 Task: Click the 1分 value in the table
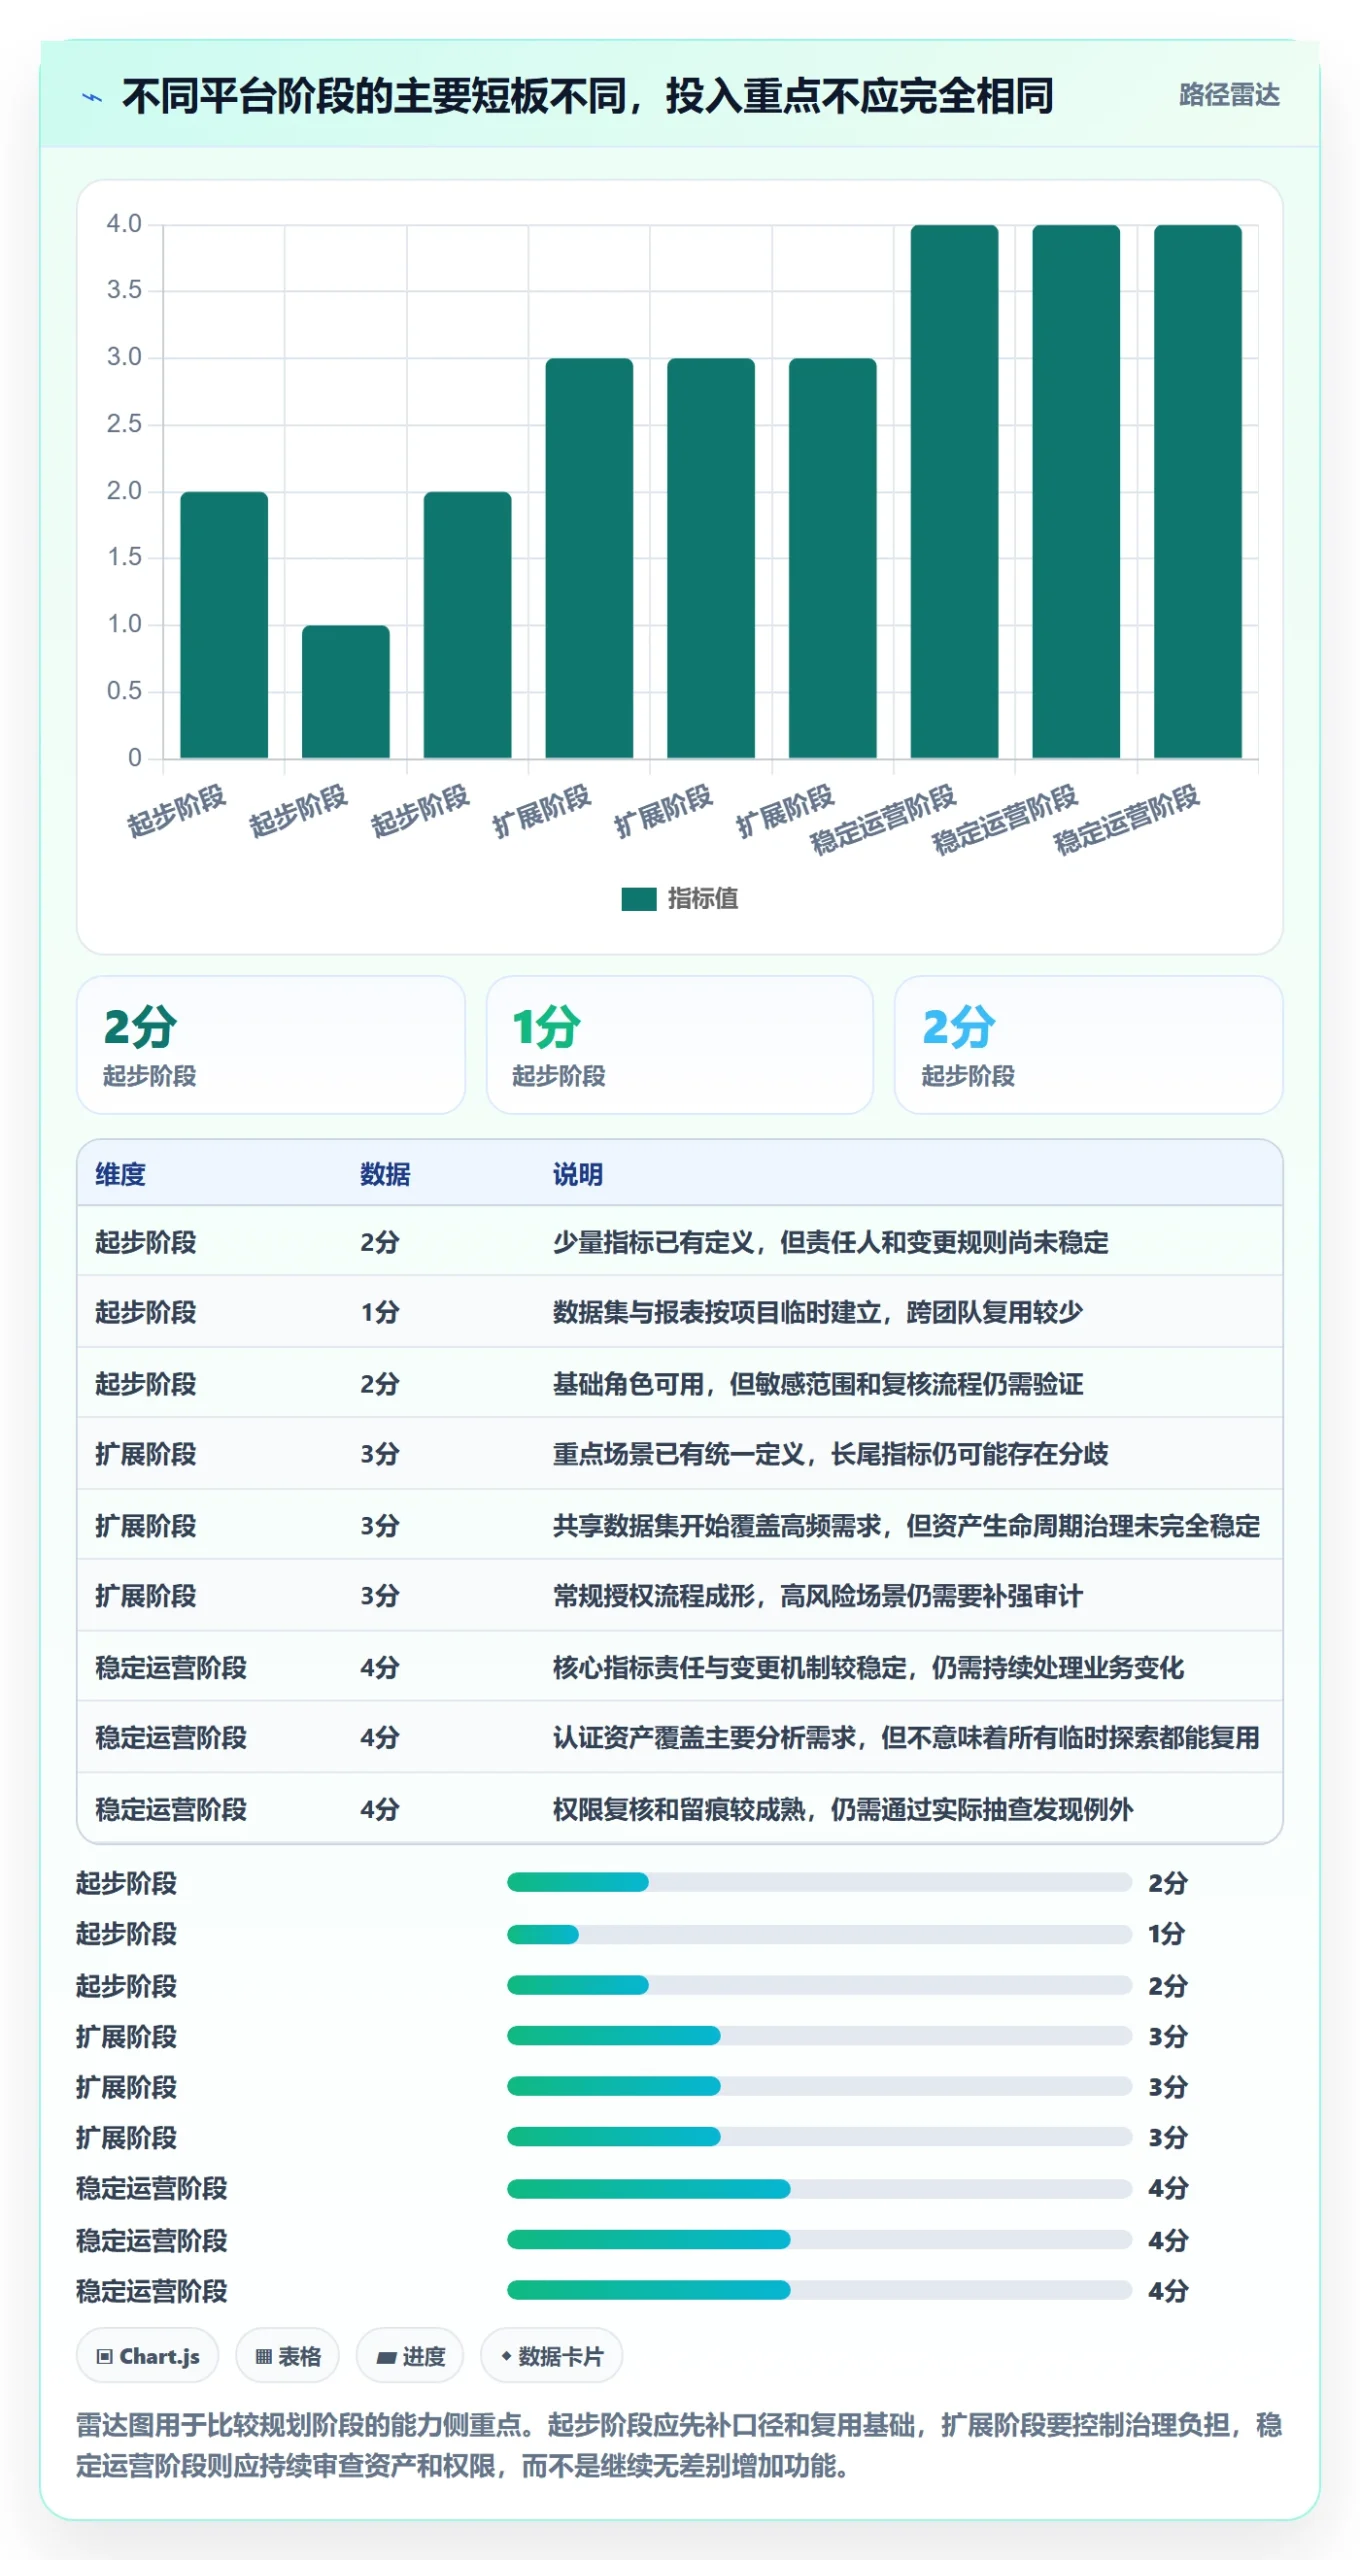point(380,1312)
